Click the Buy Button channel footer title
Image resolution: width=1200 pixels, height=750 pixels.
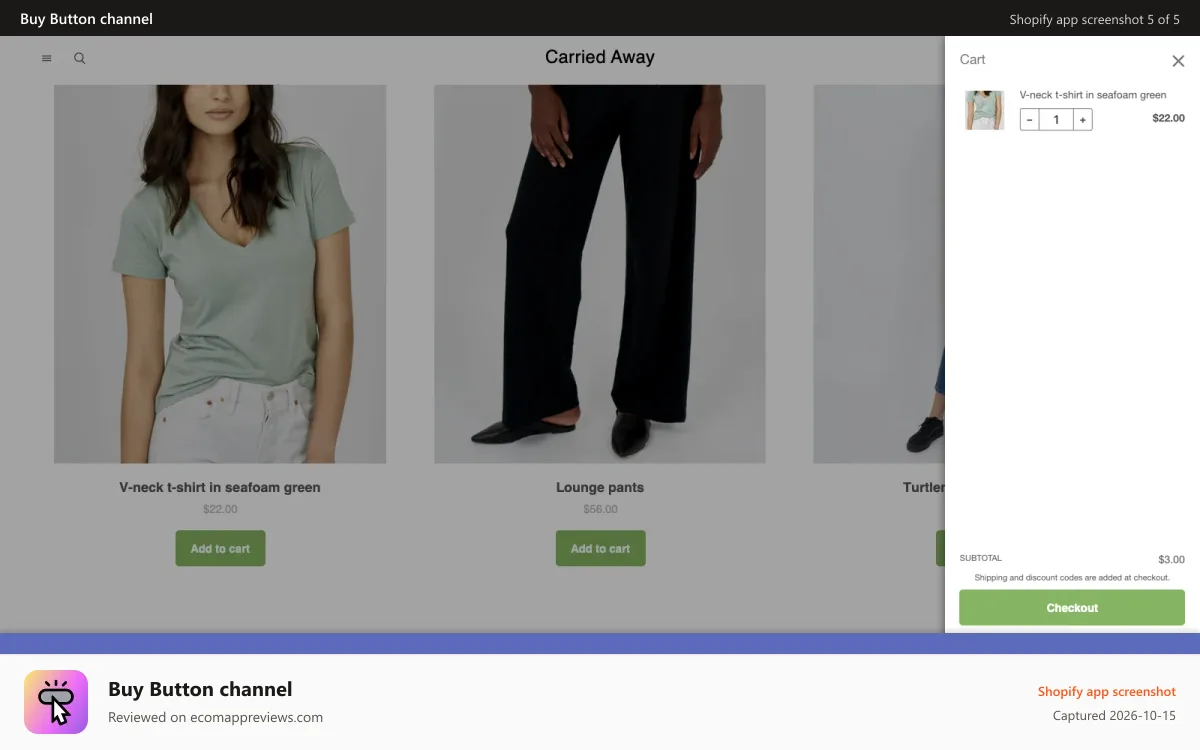pos(200,689)
